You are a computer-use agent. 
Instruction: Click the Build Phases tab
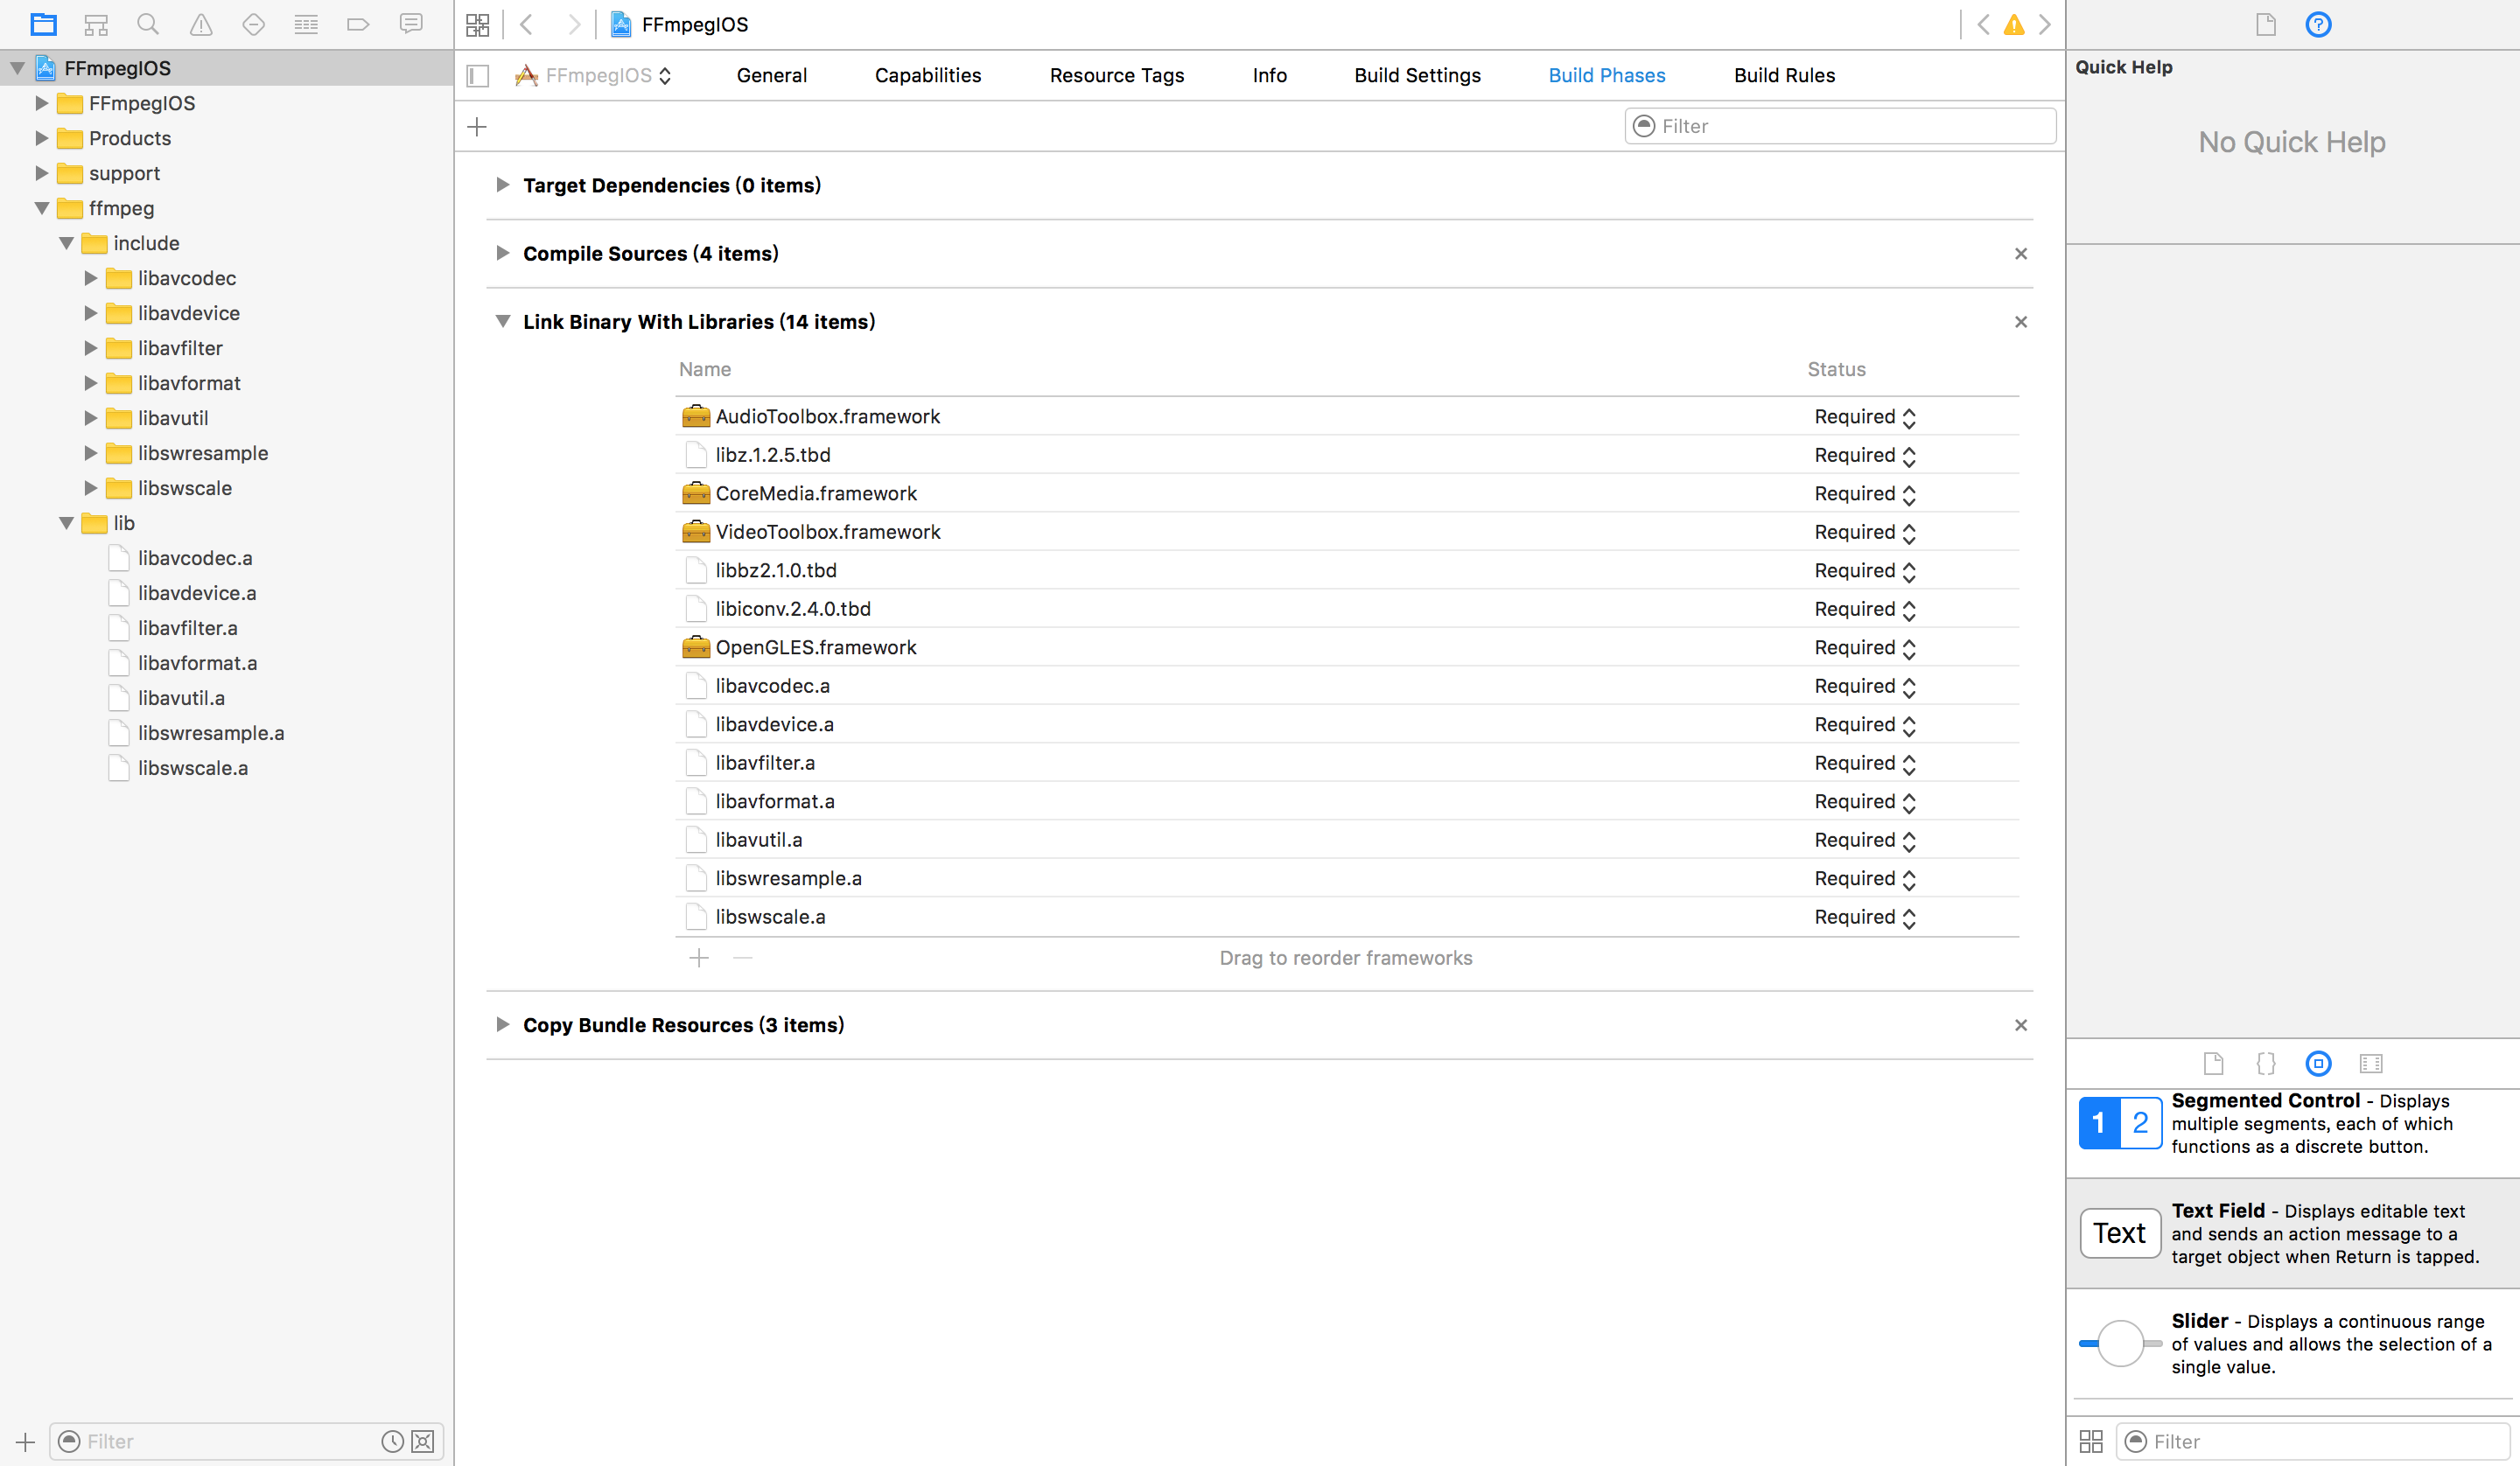(1606, 75)
